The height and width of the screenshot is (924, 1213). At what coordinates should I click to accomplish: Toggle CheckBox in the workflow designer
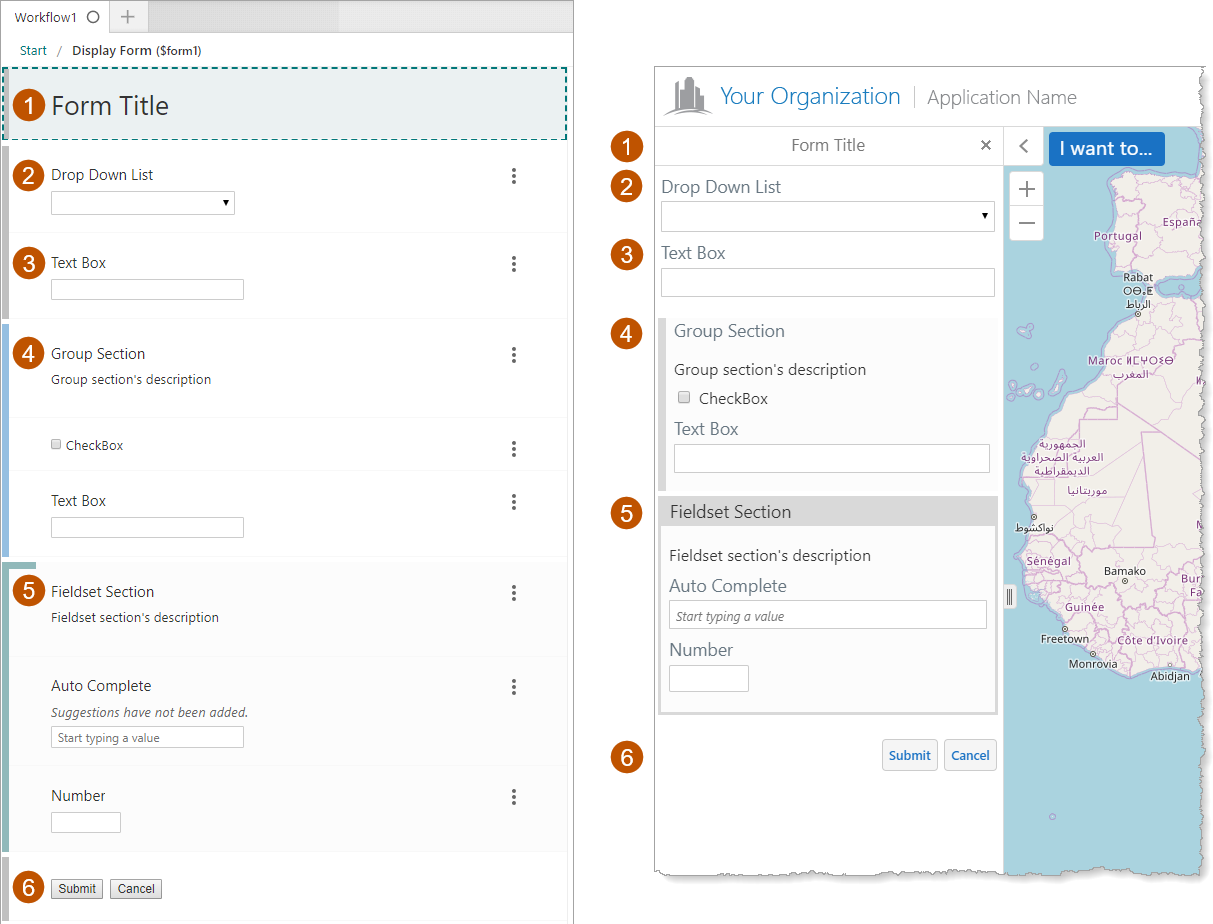coord(56,445)
